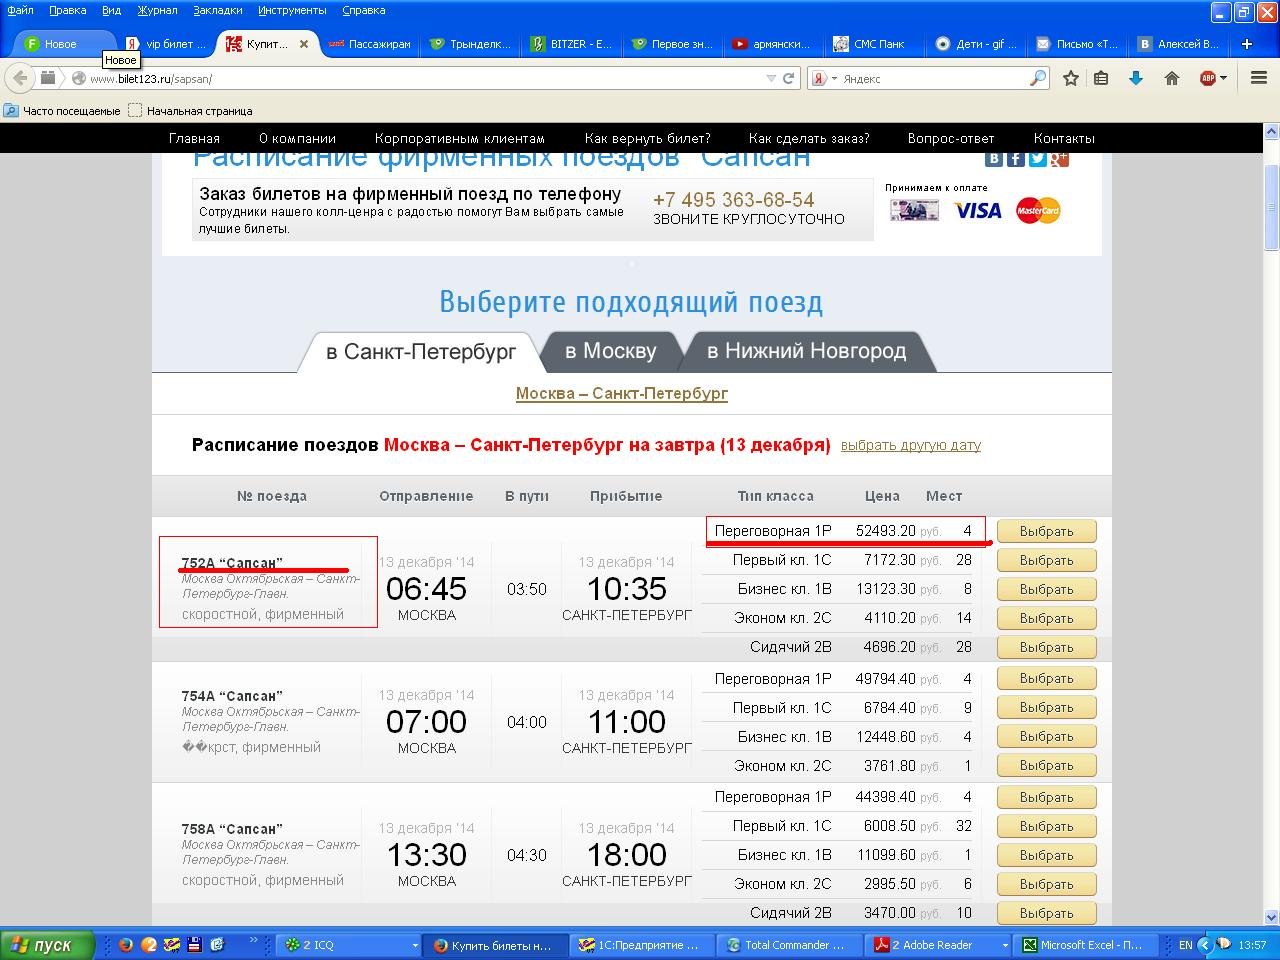1280x960 pixels.
Task: Click the Google Plus share icon
Action: click(1059, 158)
